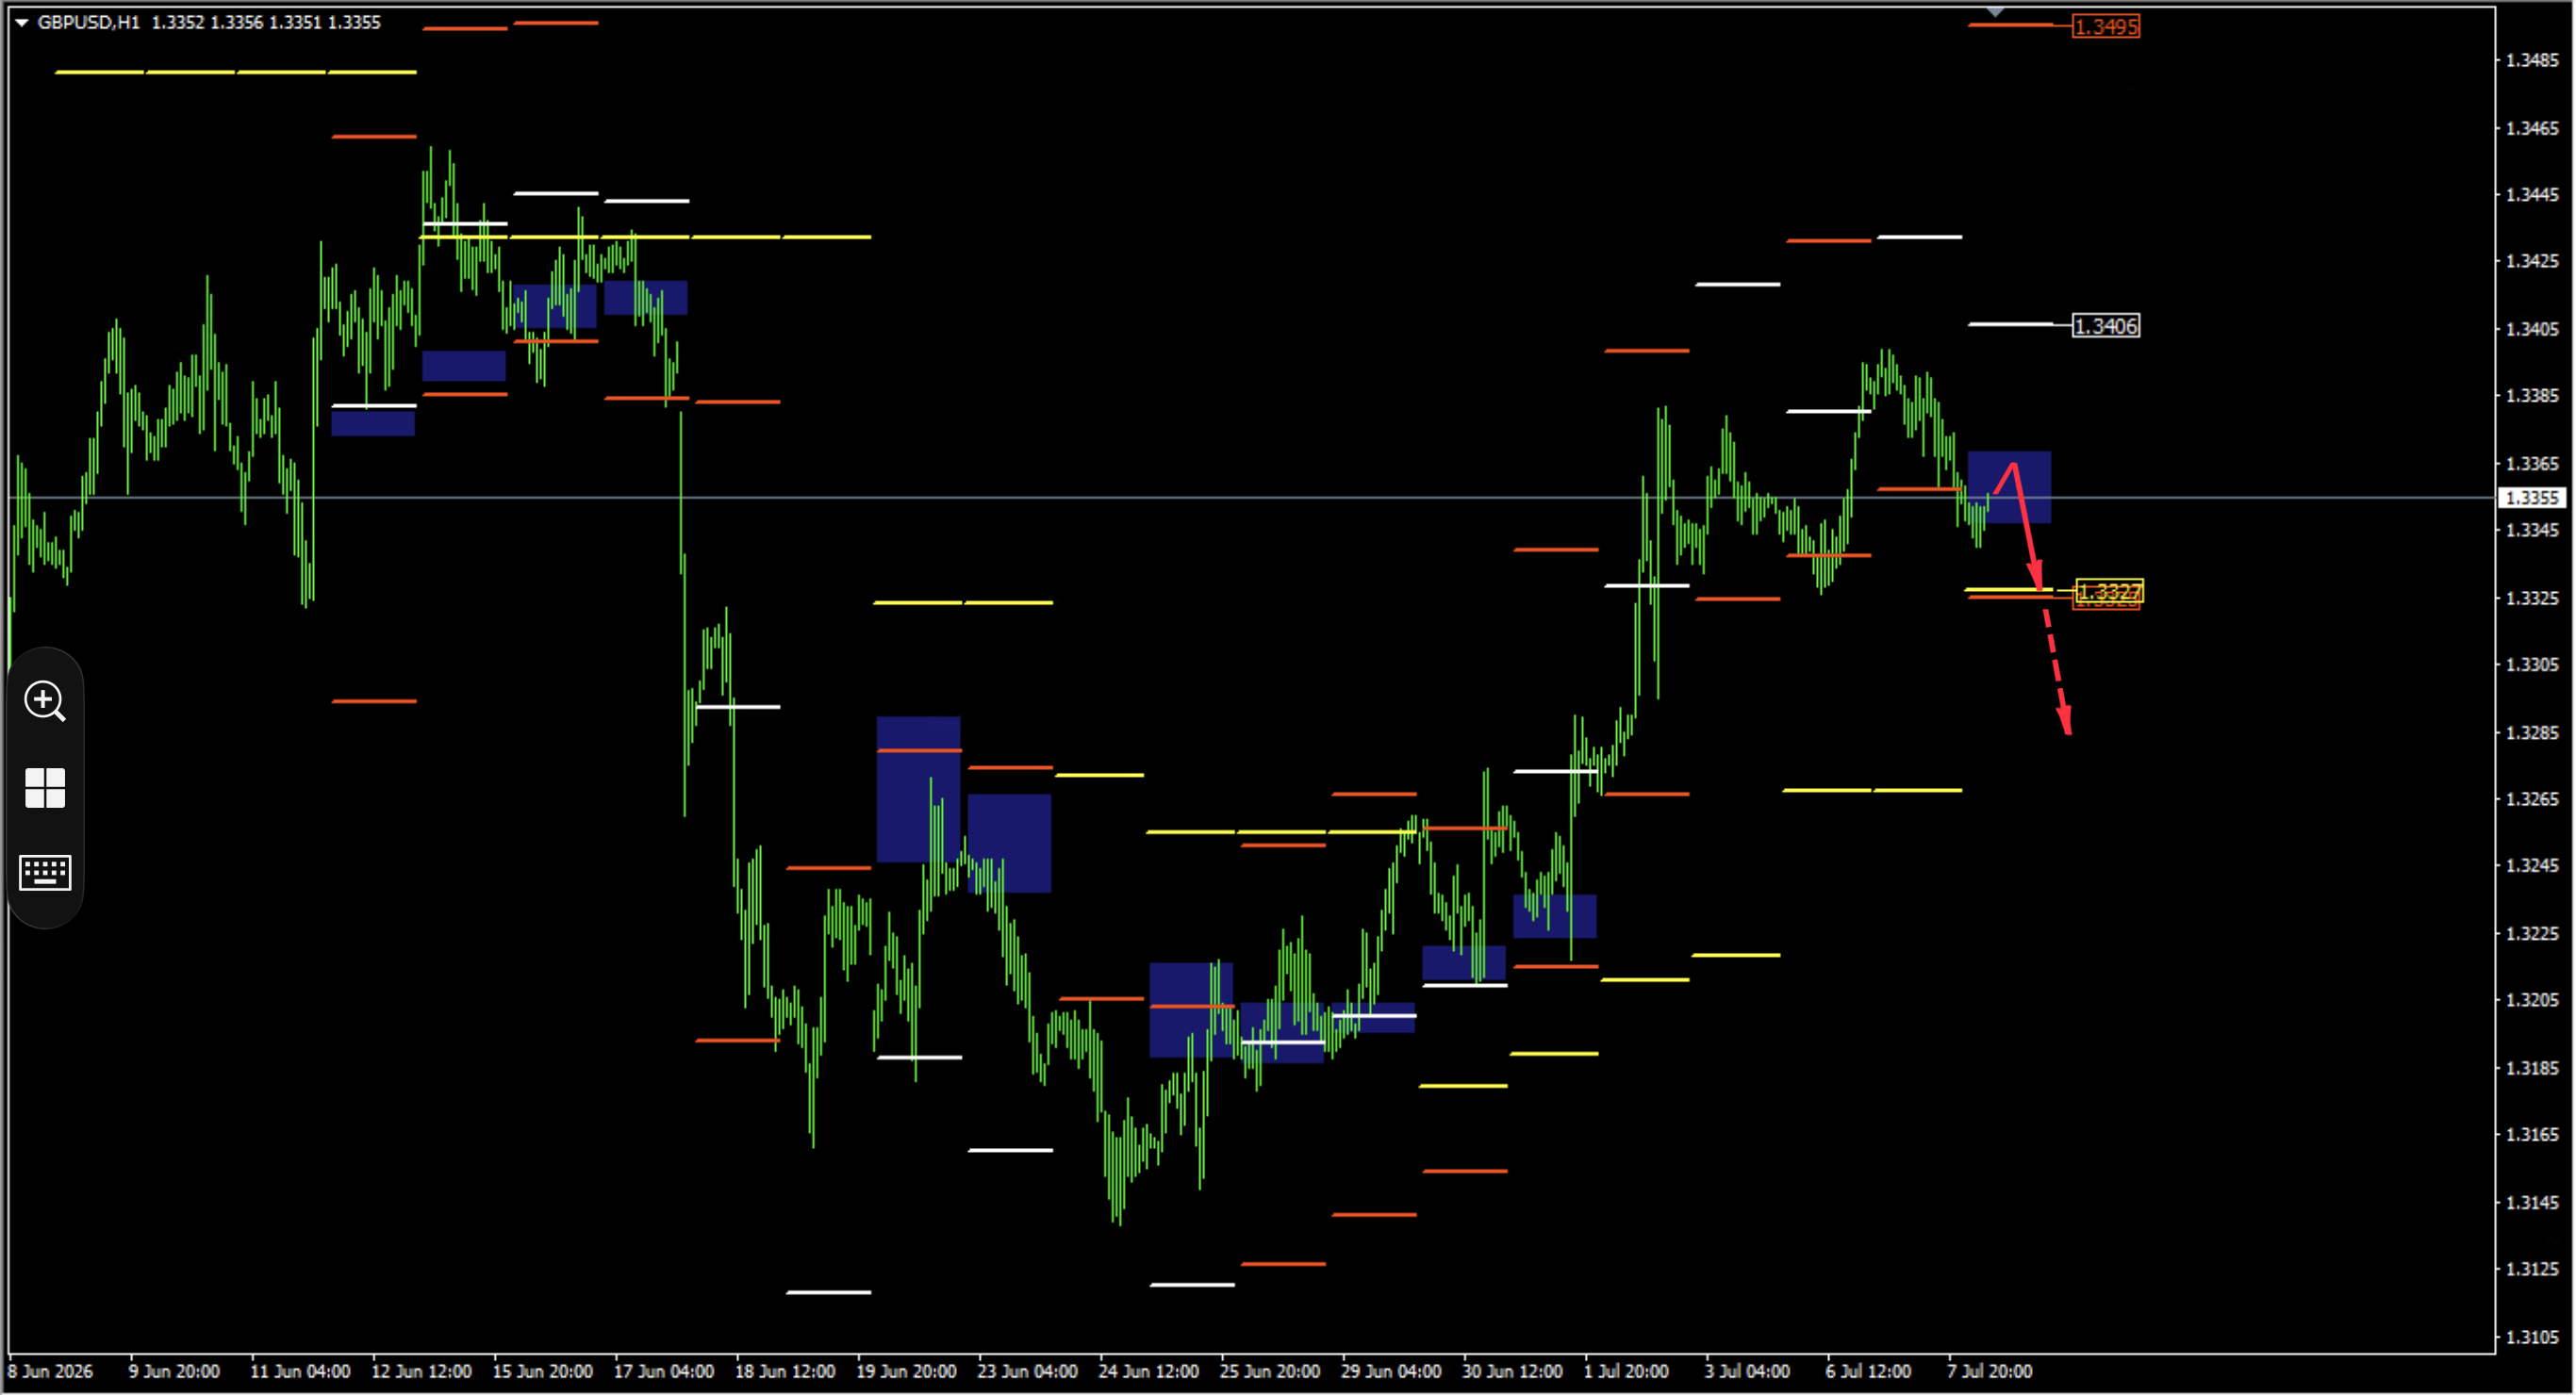This screenshot has height=1395, width=2576.
Task: Select the 1.3495 orange price label
Action: tap(2106, 27)
